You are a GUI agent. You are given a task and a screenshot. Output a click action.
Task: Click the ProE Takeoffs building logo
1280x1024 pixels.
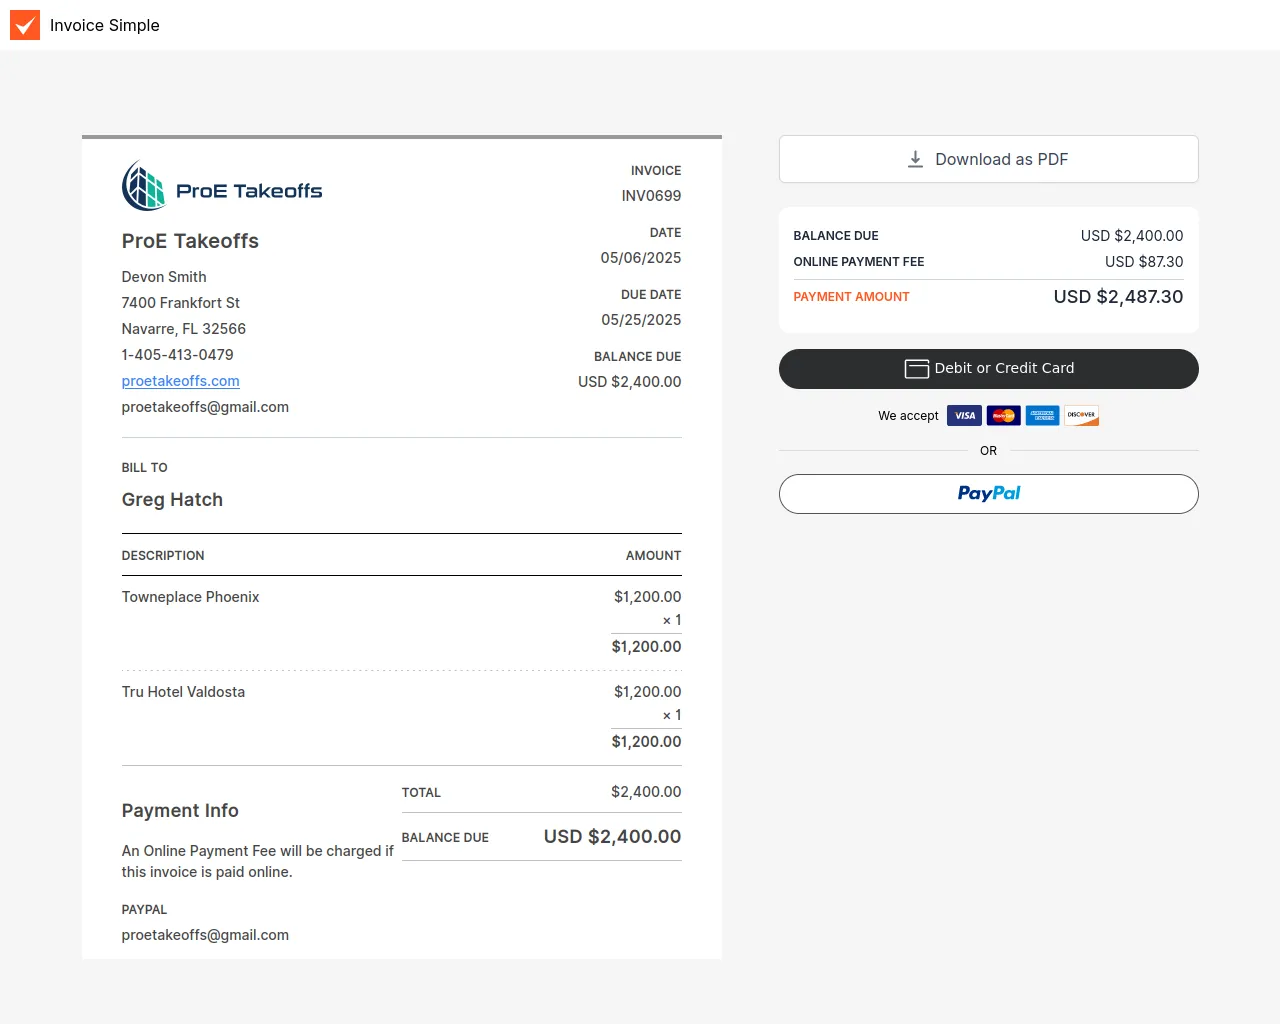point(144,186)
